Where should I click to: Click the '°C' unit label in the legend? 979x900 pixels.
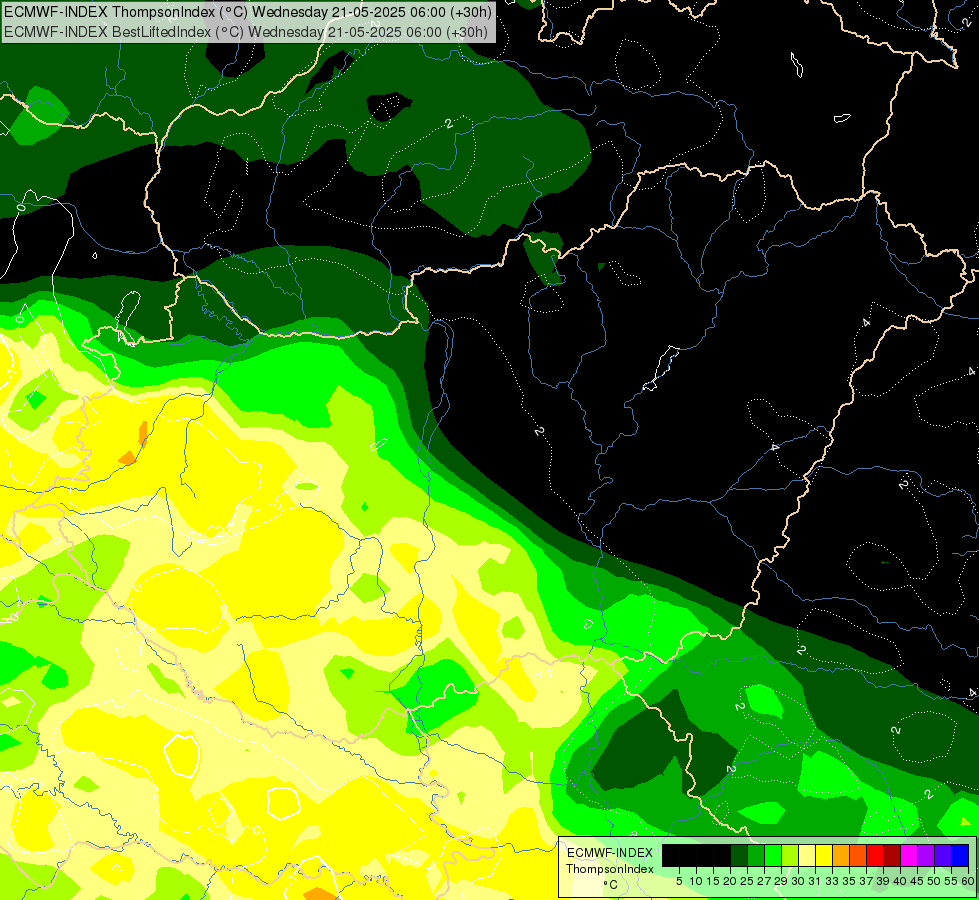(x=611, y=884)
